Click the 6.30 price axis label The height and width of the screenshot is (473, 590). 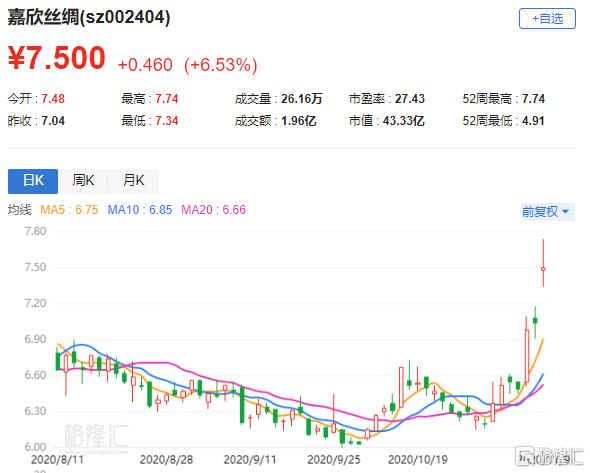[x=35, y=411]
